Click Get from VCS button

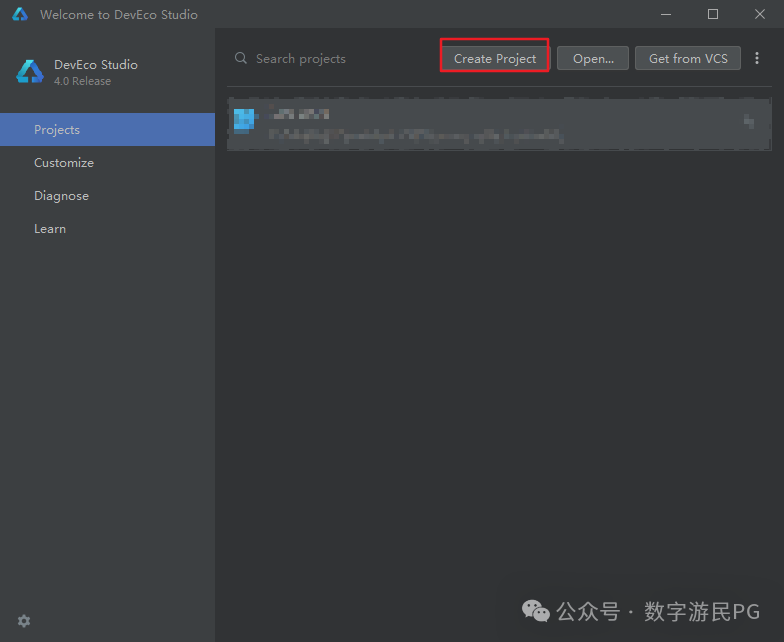tap(688, 58)
